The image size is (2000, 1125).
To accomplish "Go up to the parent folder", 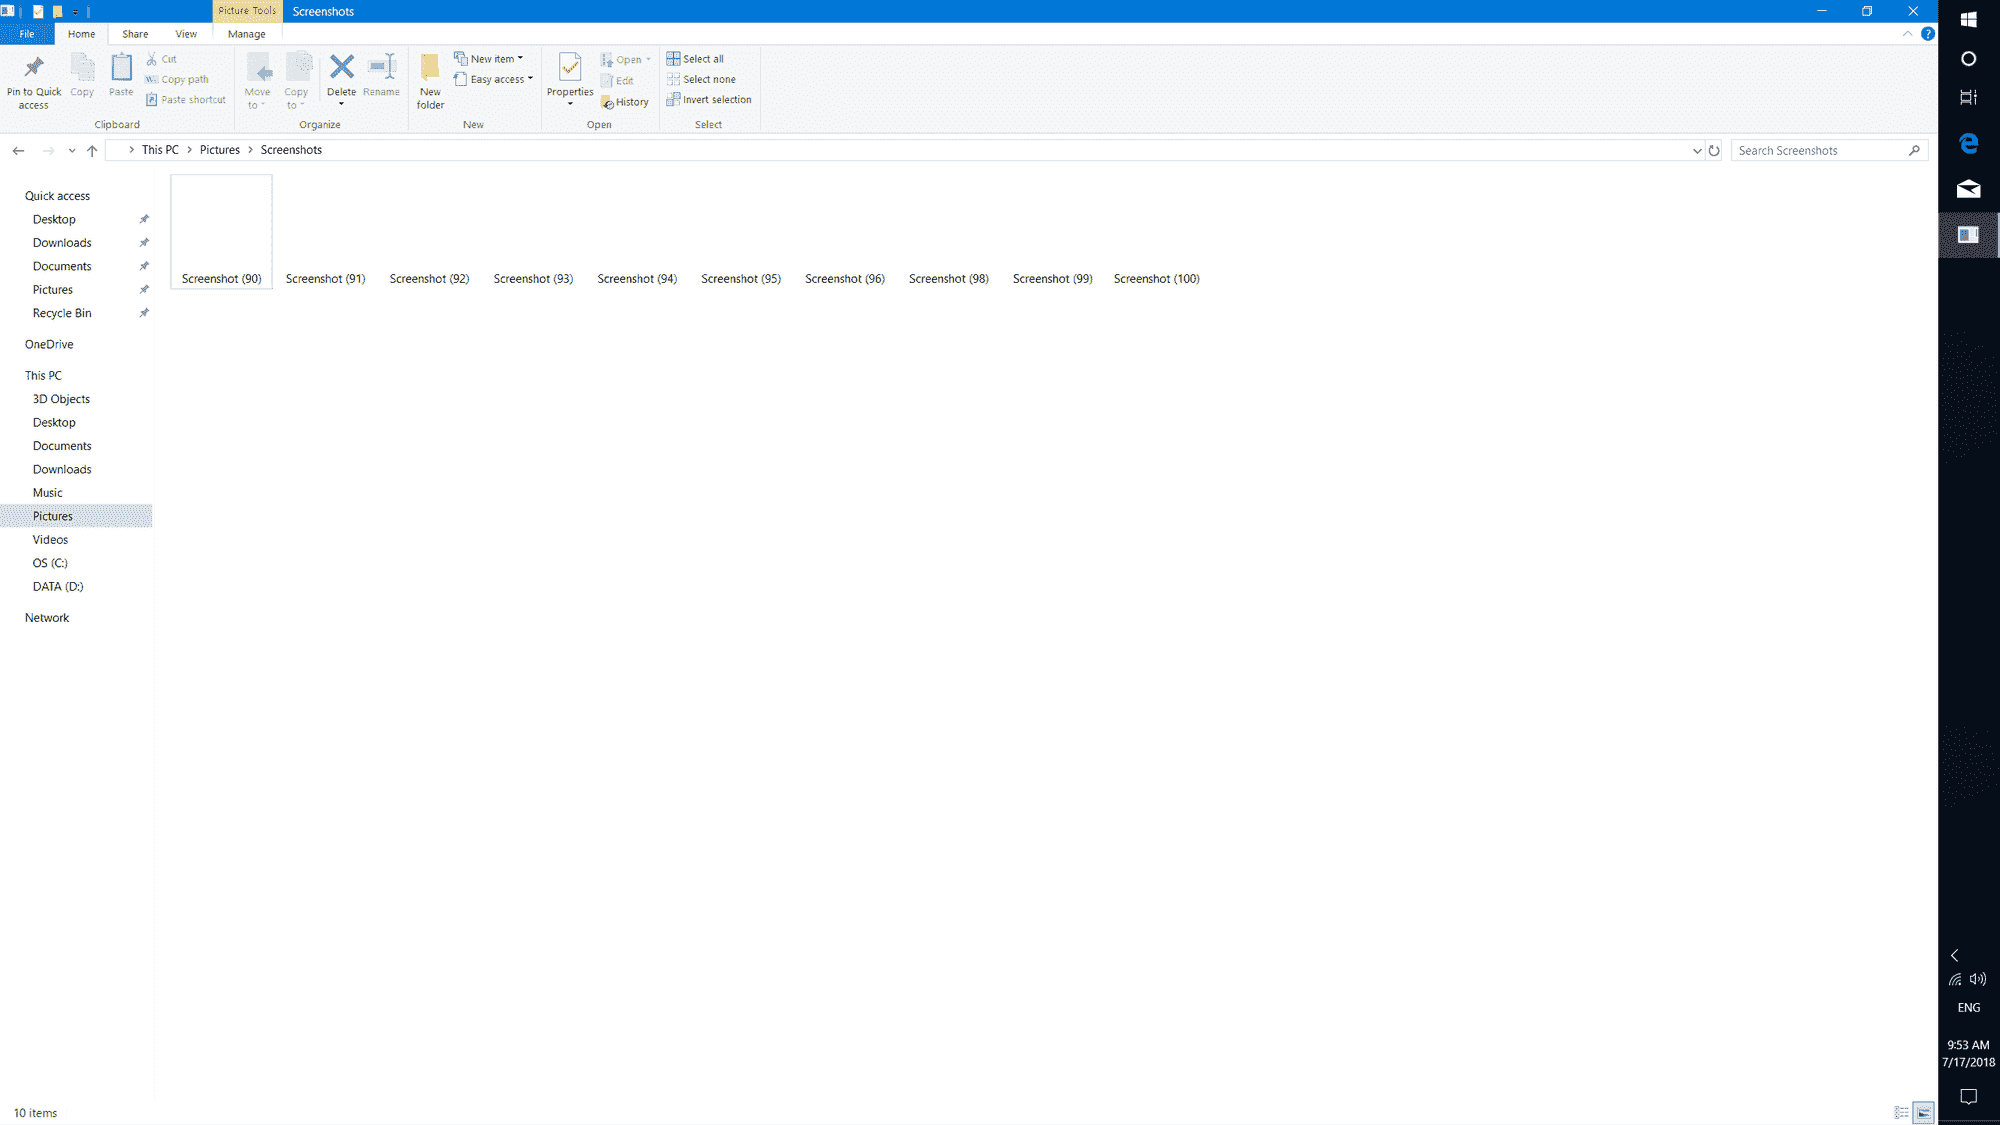I will tap(92, 150).
